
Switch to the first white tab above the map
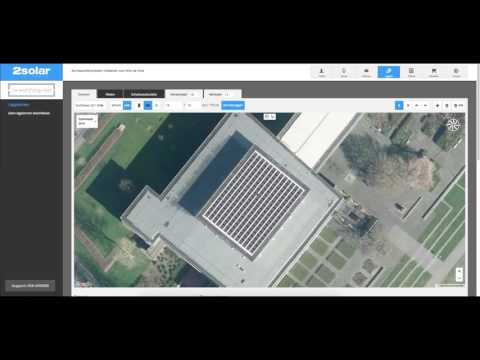84,94
